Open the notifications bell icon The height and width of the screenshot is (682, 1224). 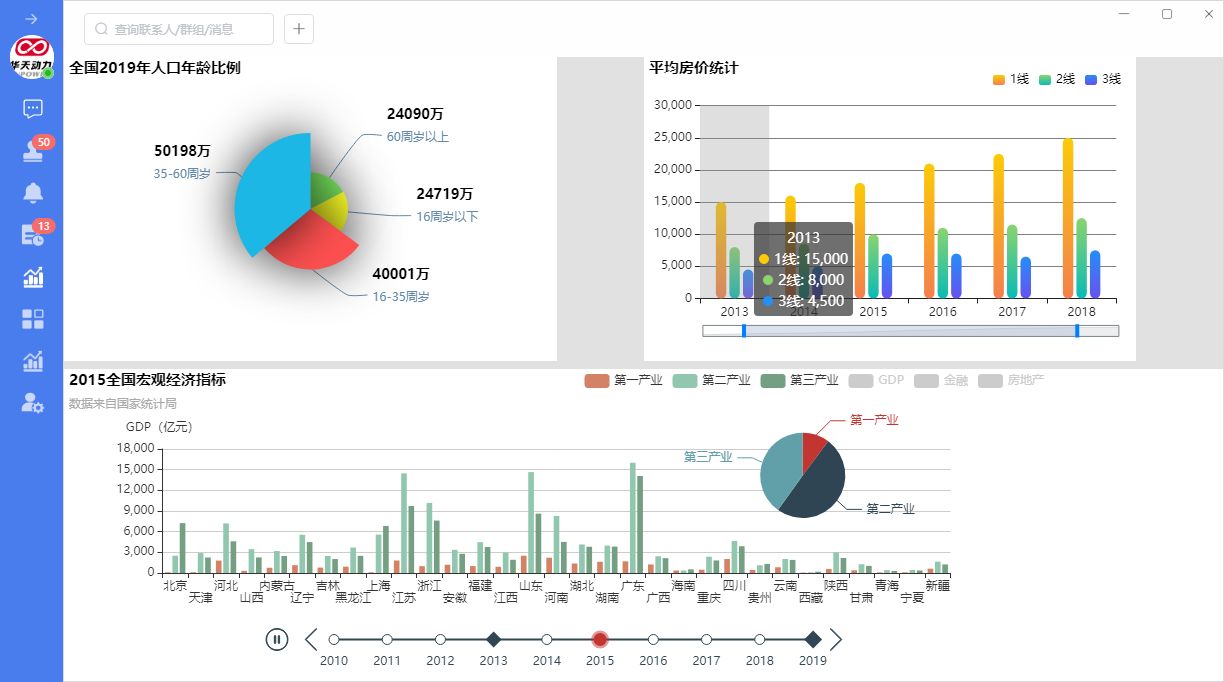point(32,193)
